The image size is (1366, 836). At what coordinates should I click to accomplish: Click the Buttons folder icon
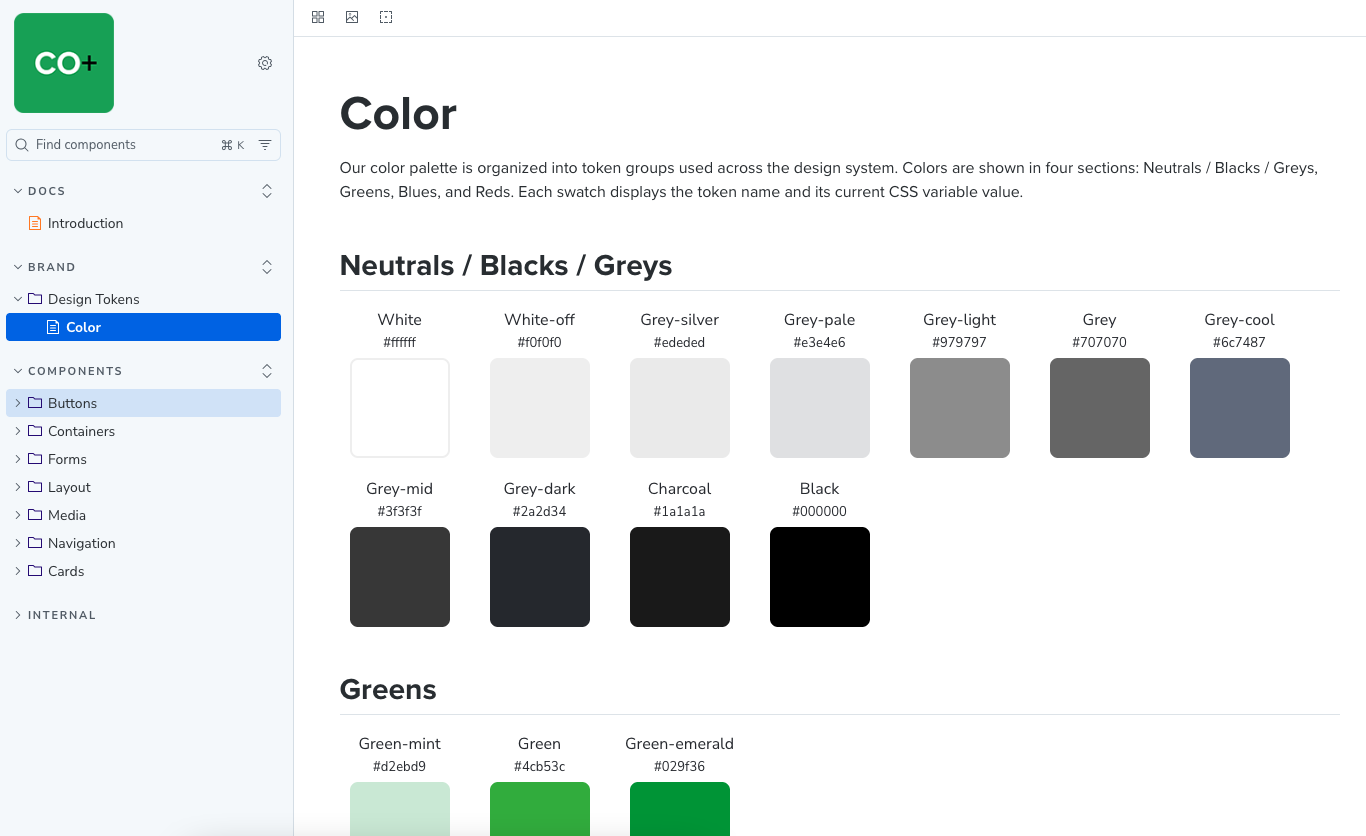(36, 403)
